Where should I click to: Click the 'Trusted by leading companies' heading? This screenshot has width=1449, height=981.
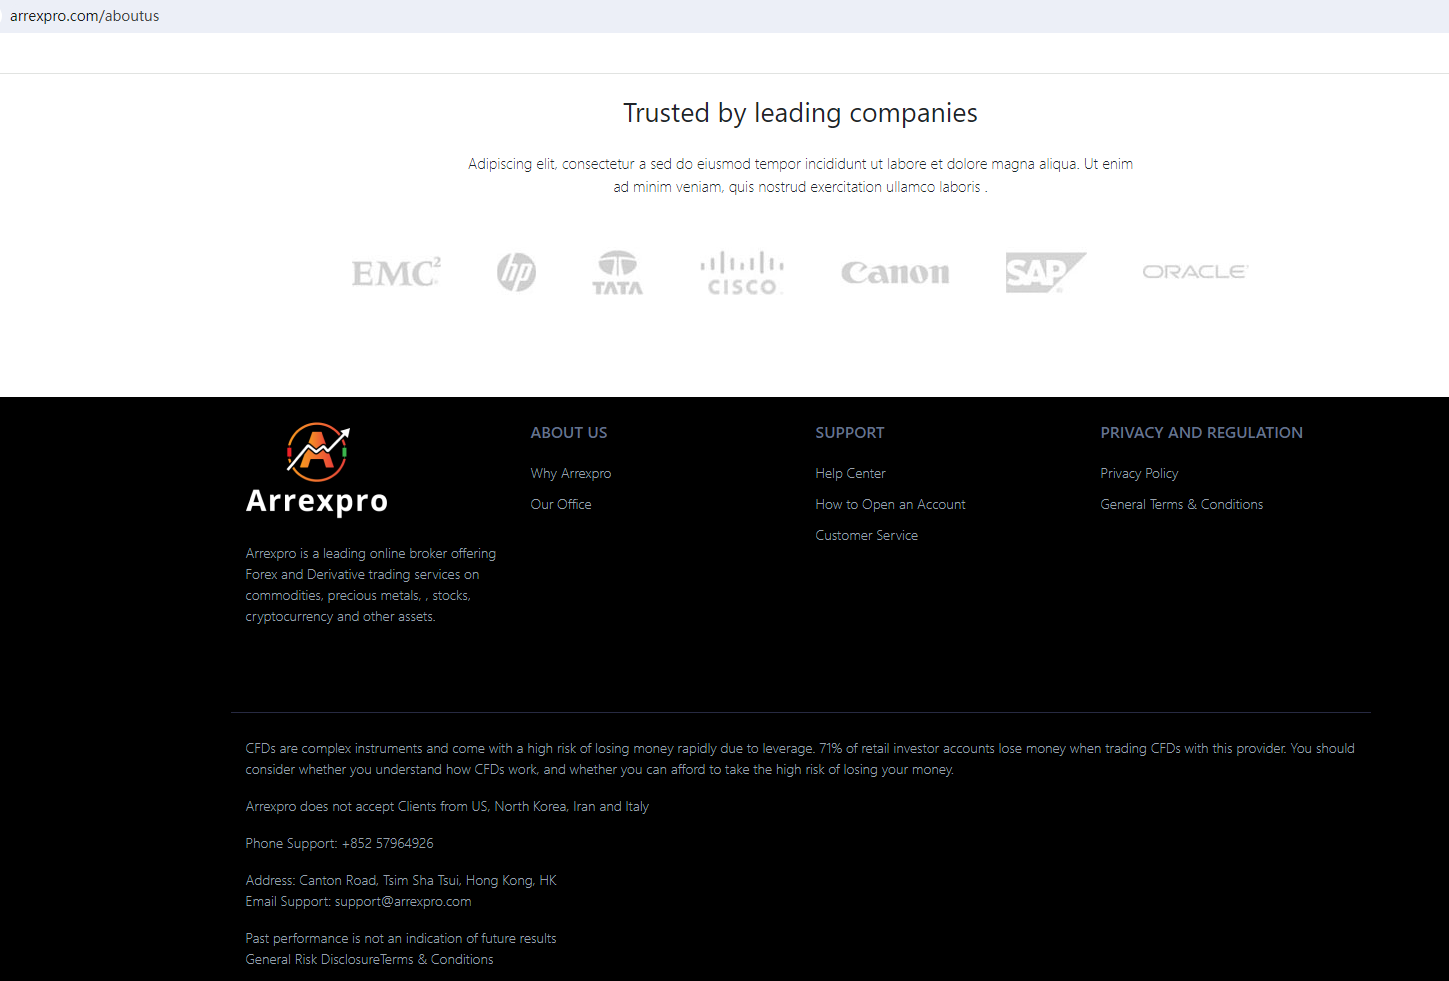pyautogui.click(x=801, y=113)
